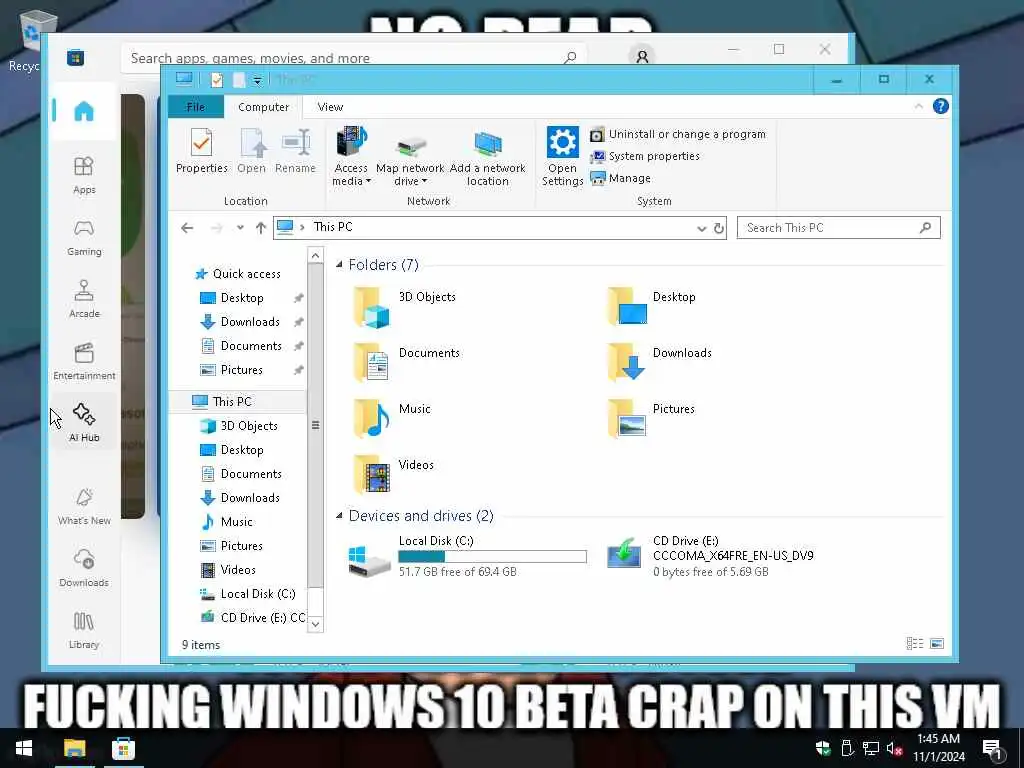Screen dimensions: 1024x768
Task: Collapse the Folders (7) group
Action: [x=339, y=264]
